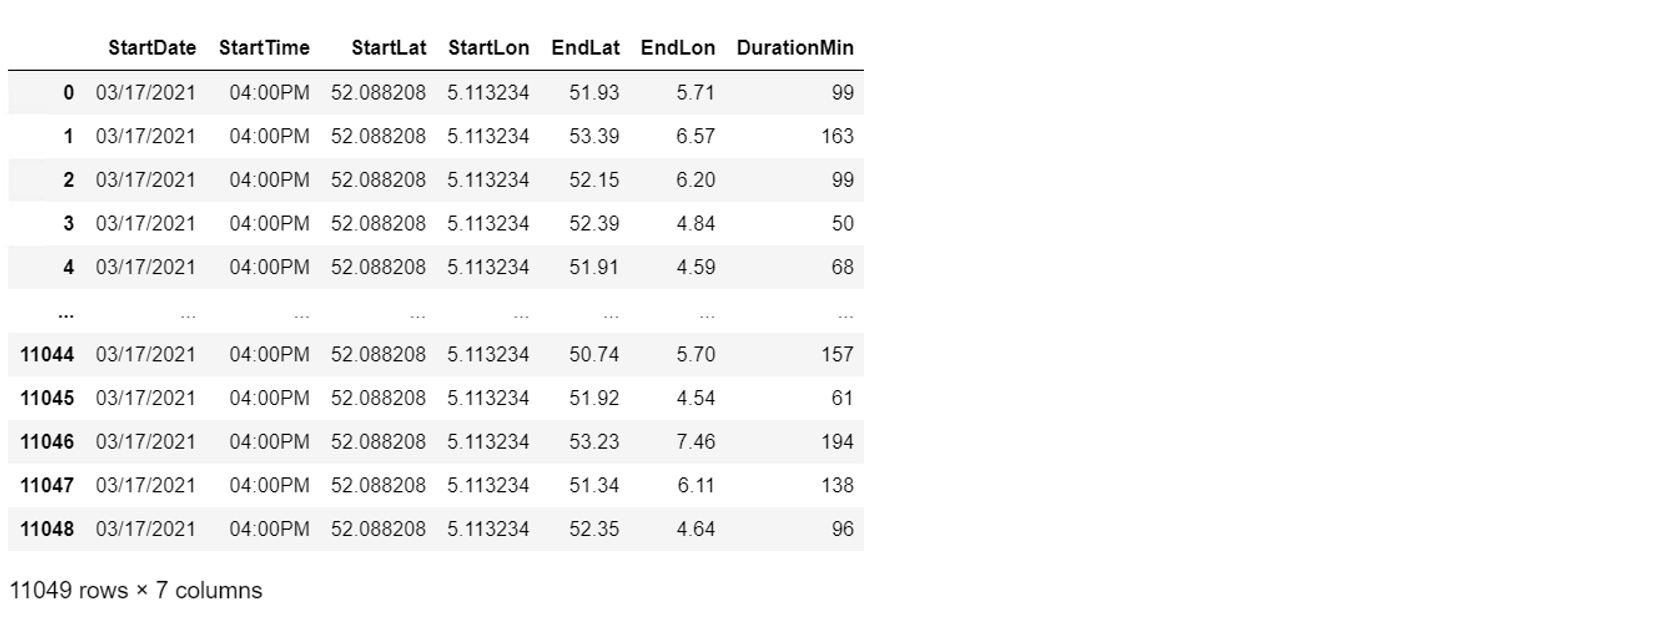The image size is (1669, 624).
Task: Click the EndLat value 53.39
Action: 594,137
